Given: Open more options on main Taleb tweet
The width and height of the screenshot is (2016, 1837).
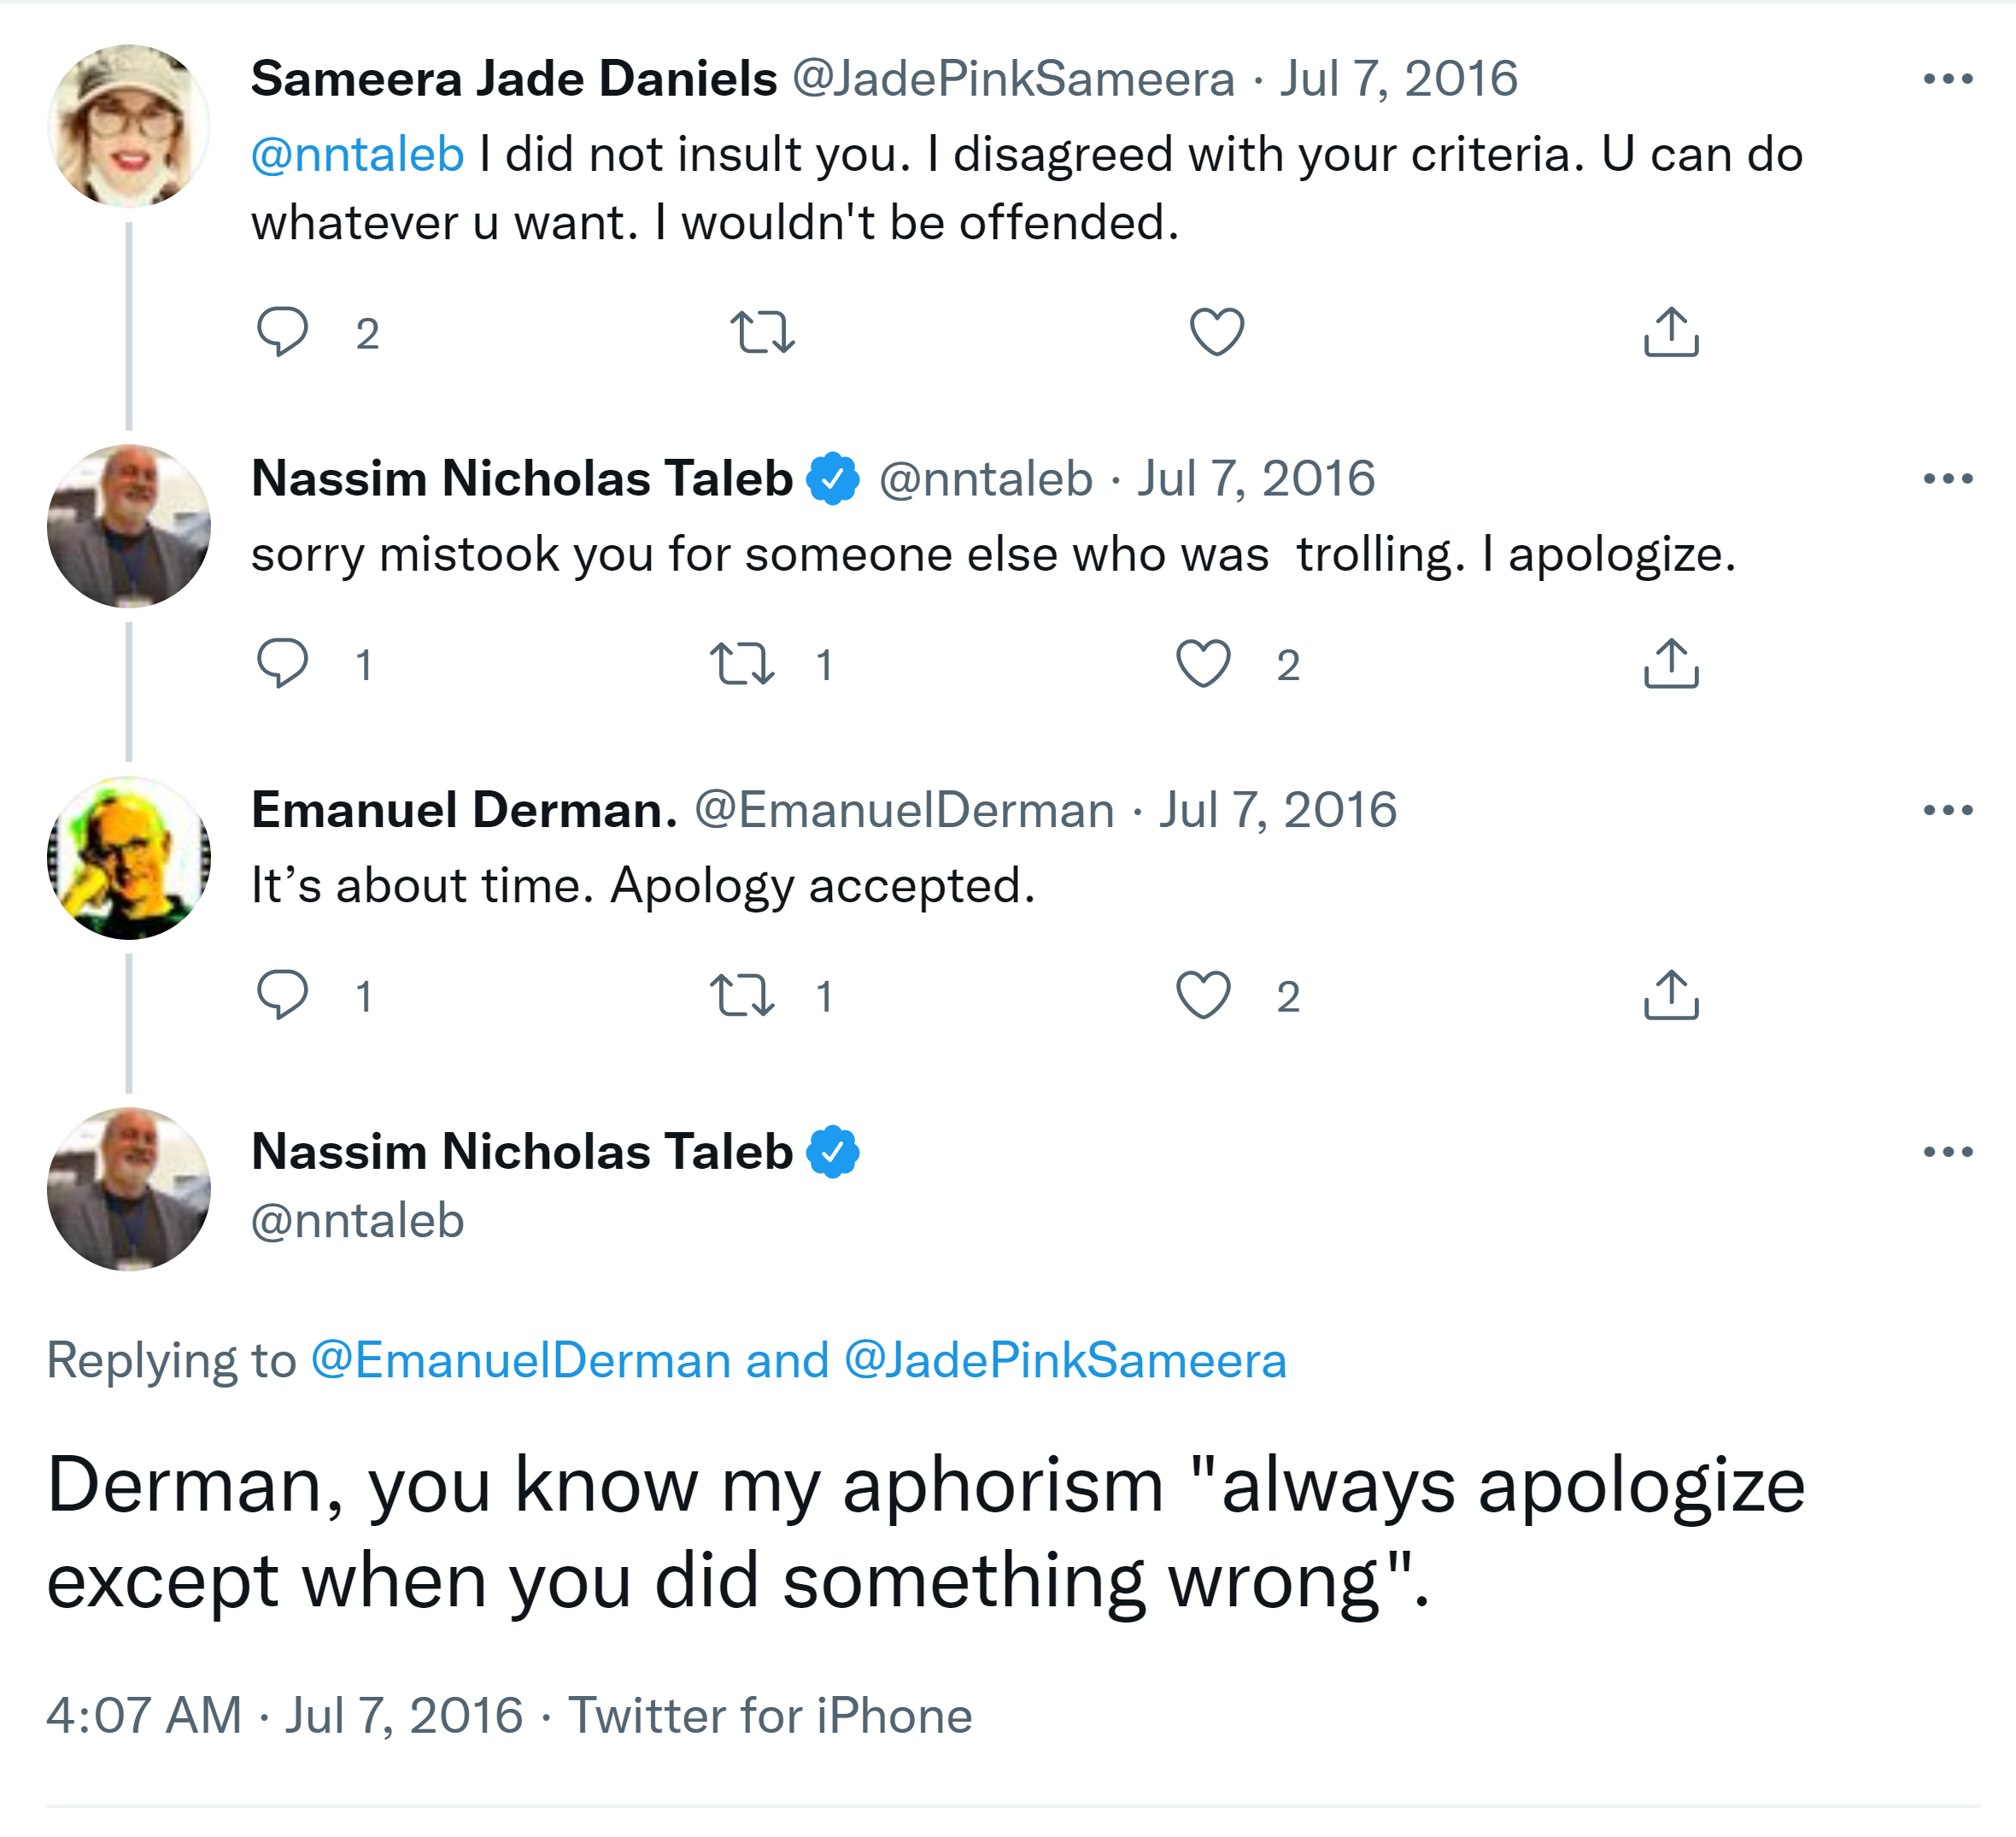Looking at the screenshot, I should 1947,1152.
